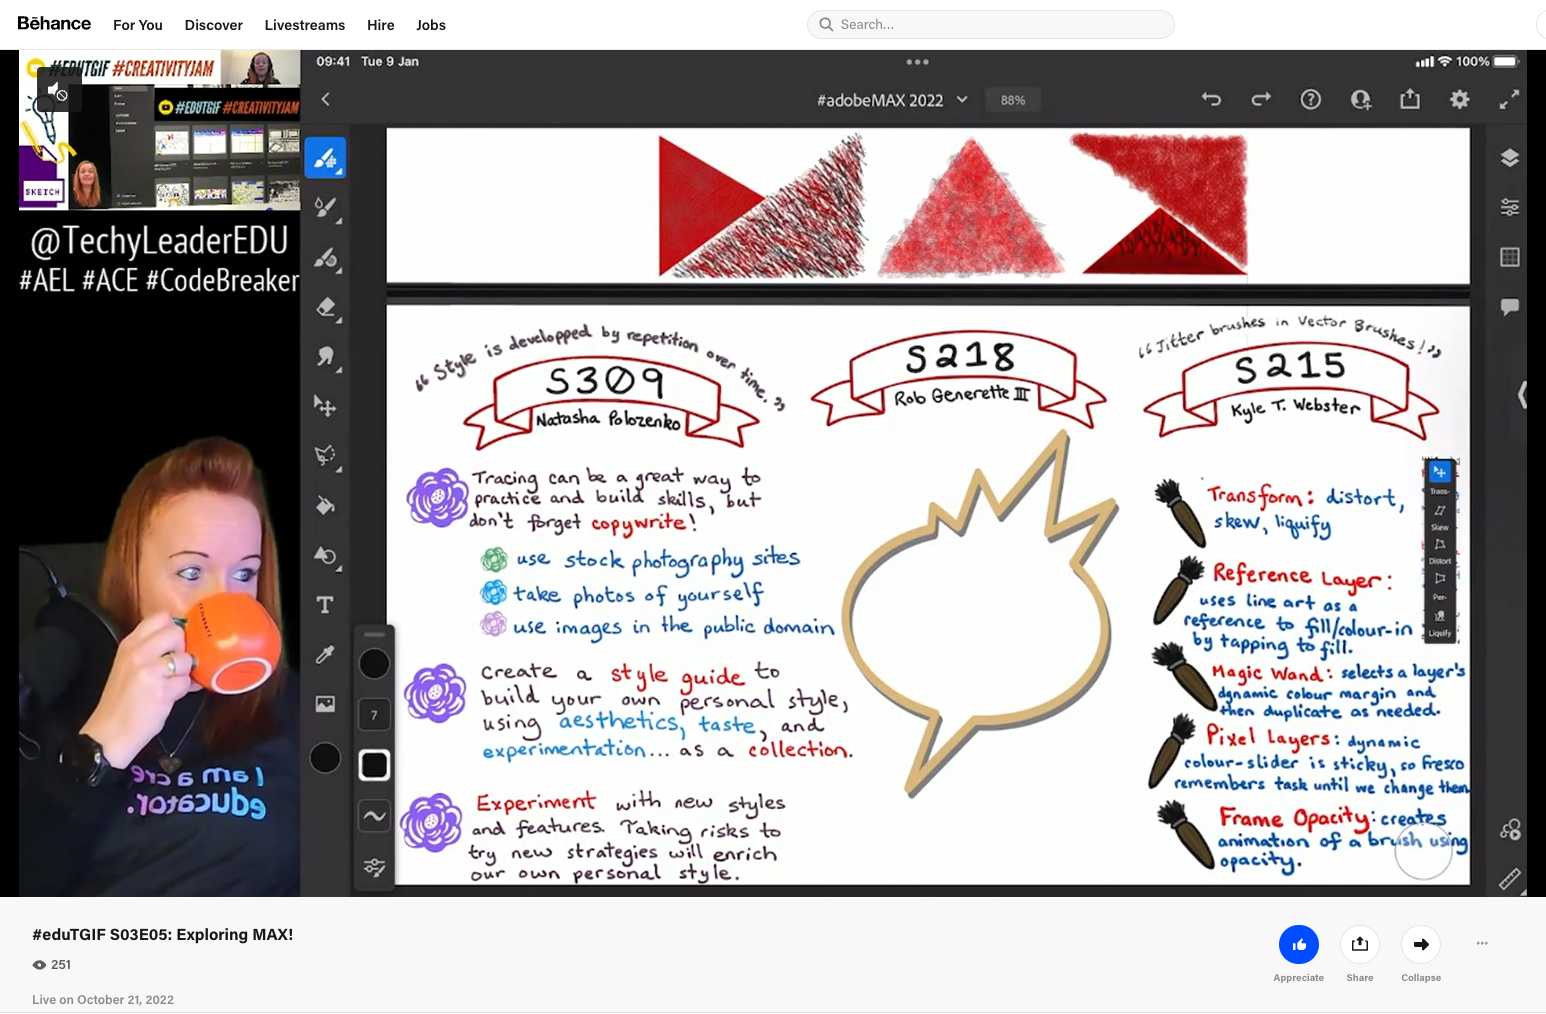Expand the right-edge panel chevron
This screenshot has width=1546, height=1014.
click(x=1521, y=395)
